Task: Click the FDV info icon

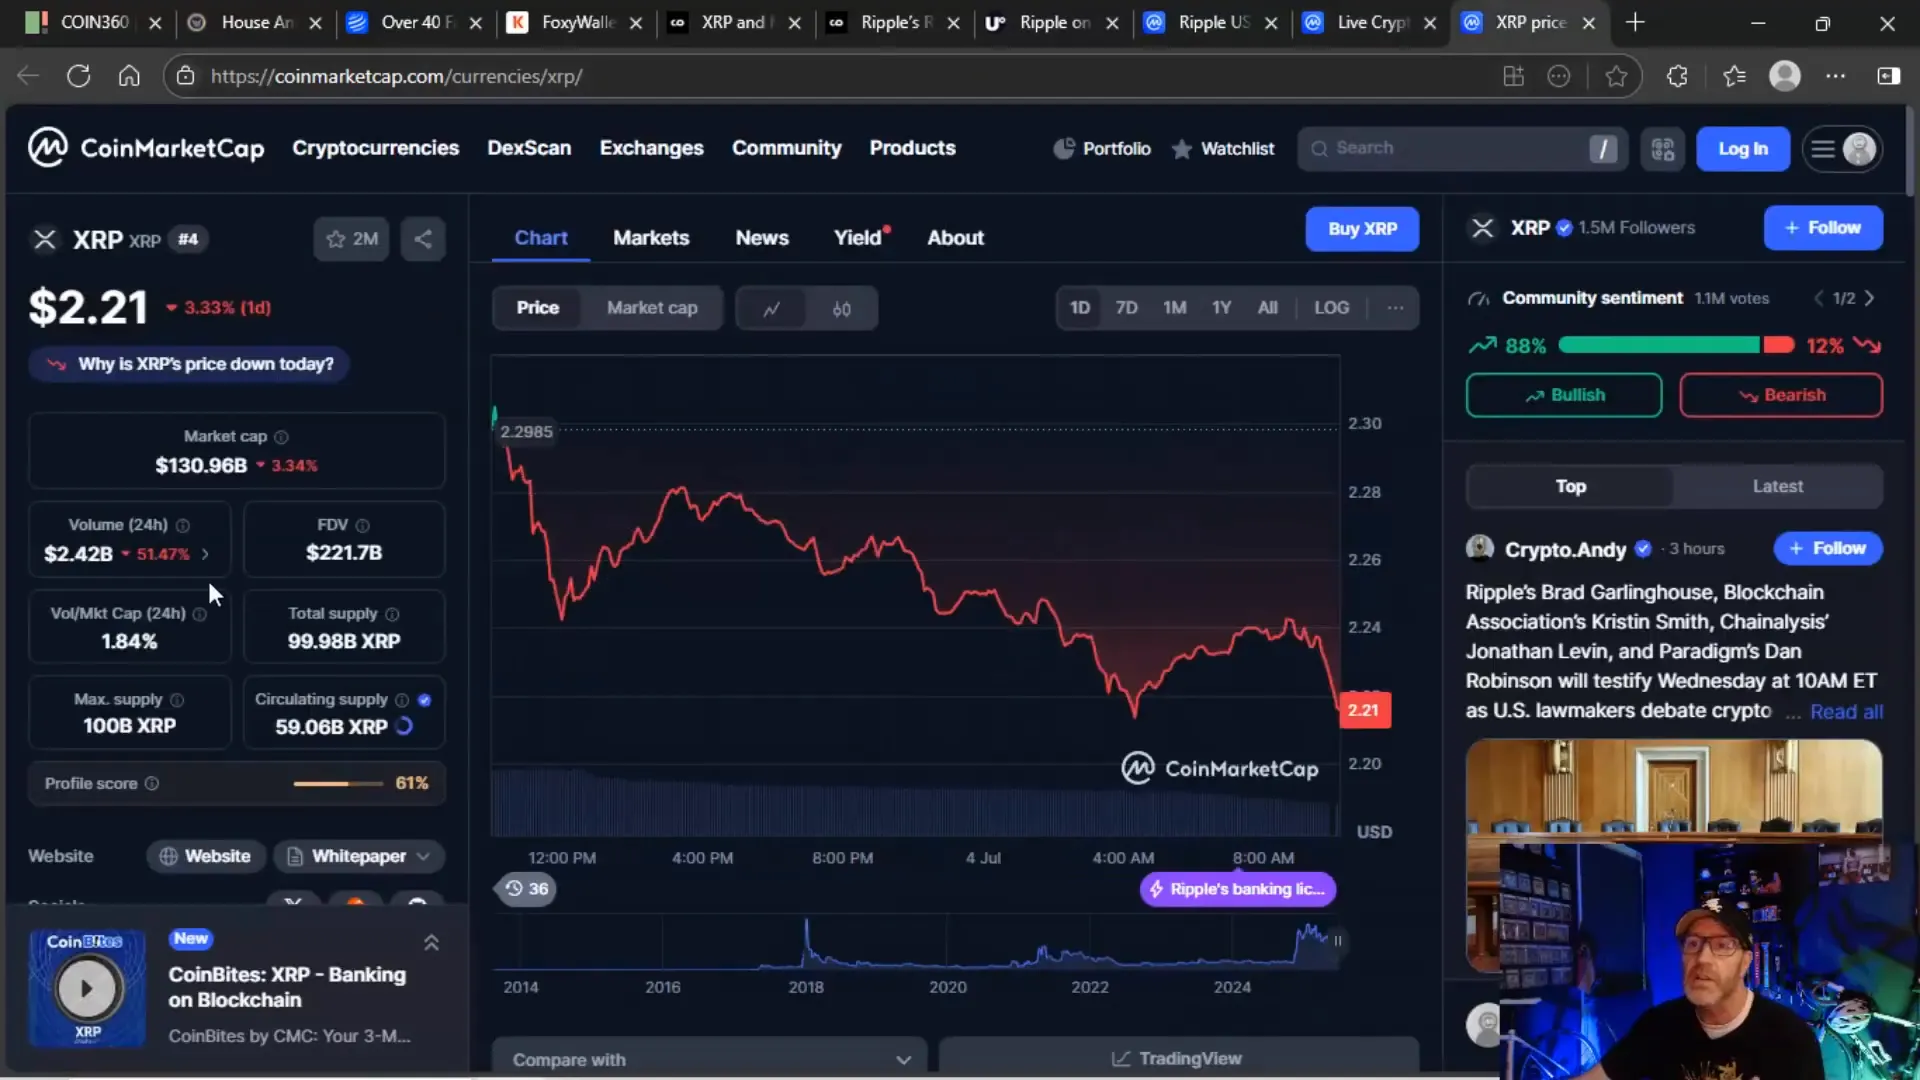Action: tap(362, 525)
